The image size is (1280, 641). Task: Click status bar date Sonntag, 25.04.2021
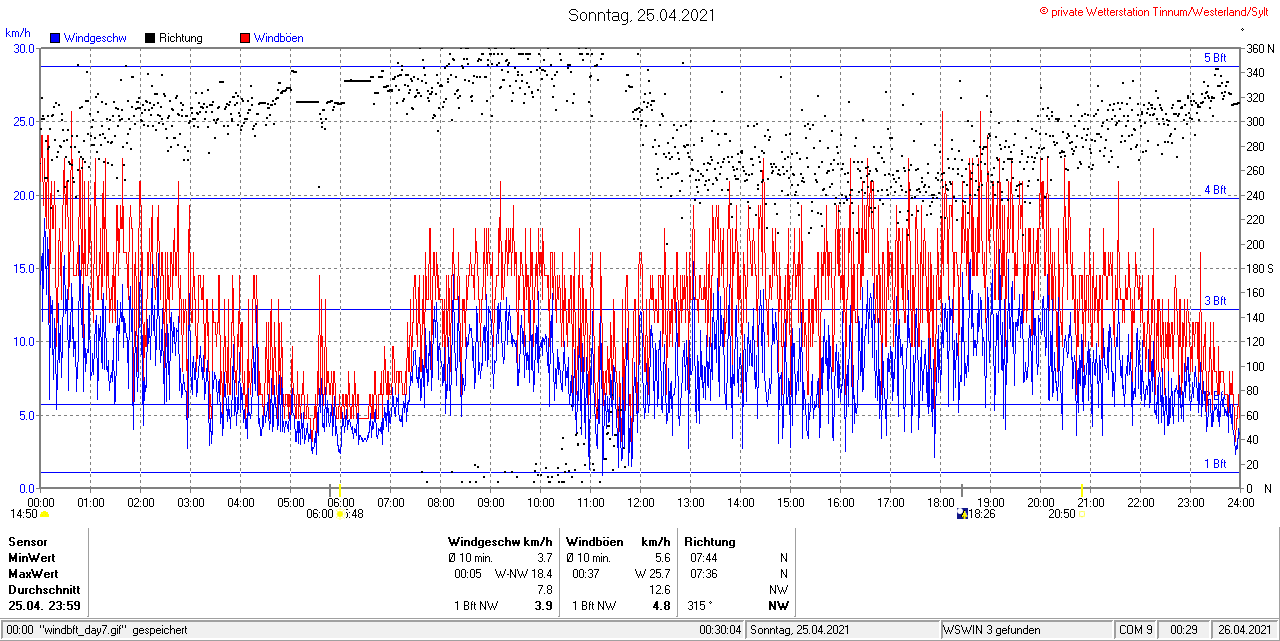(x=799, y=630)
